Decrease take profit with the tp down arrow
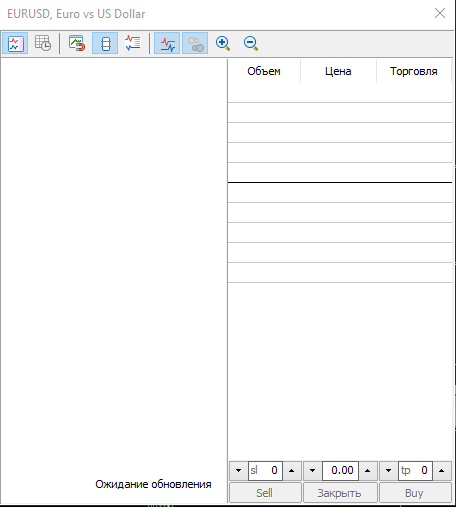Image resolution: width=456 pixels, height=507 pixels. (389, 471)
